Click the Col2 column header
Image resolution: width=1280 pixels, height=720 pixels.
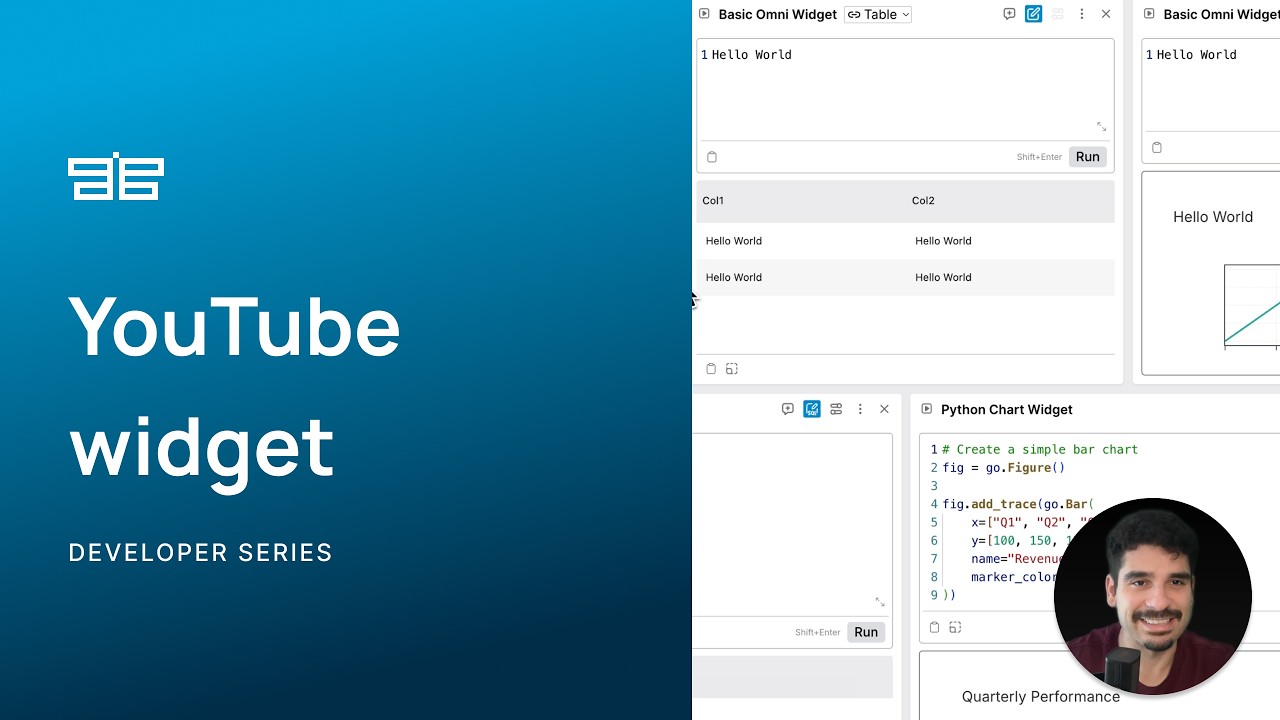(923, 200)
